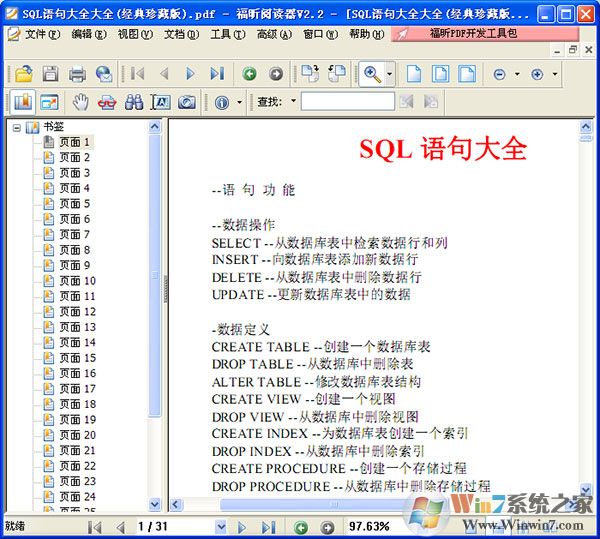
Task: Select bookmark 页面 10
Action: (x=77, y=281)
